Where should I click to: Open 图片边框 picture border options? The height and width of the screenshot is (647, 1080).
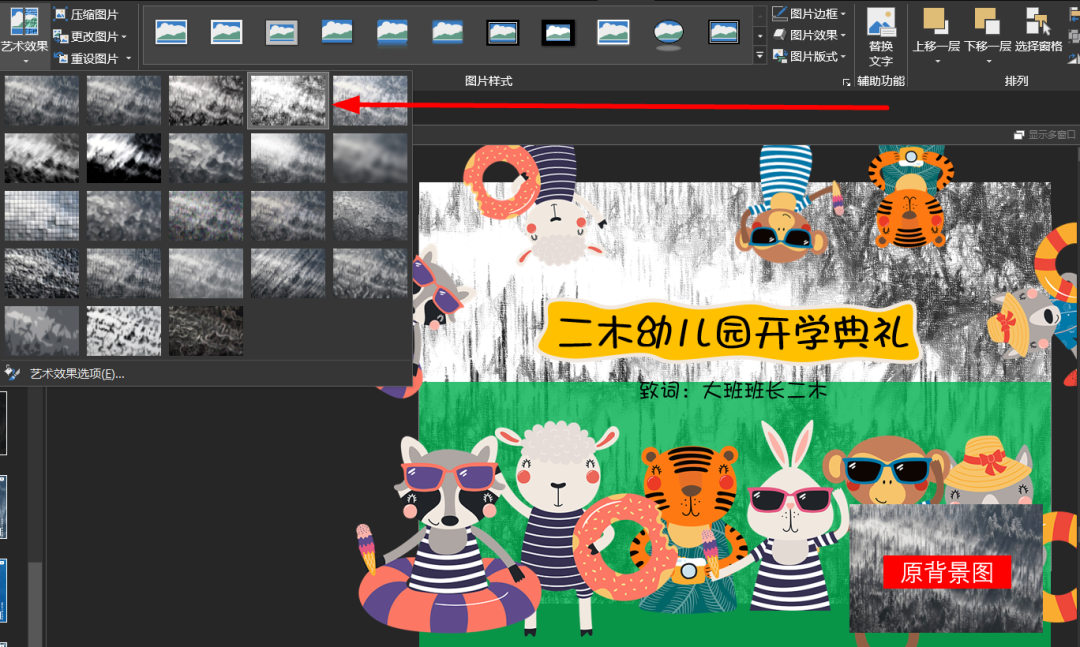click(x=809, y=14)
